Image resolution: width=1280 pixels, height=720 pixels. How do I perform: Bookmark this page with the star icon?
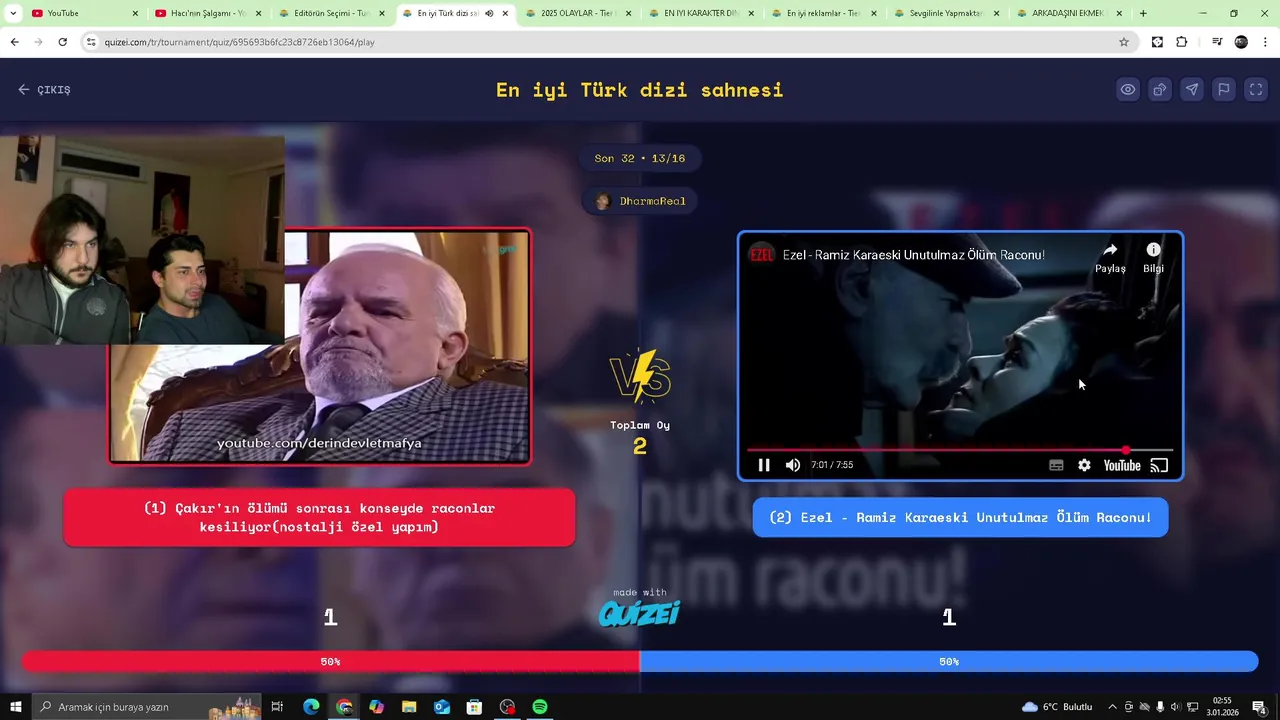pos(1124,42)
